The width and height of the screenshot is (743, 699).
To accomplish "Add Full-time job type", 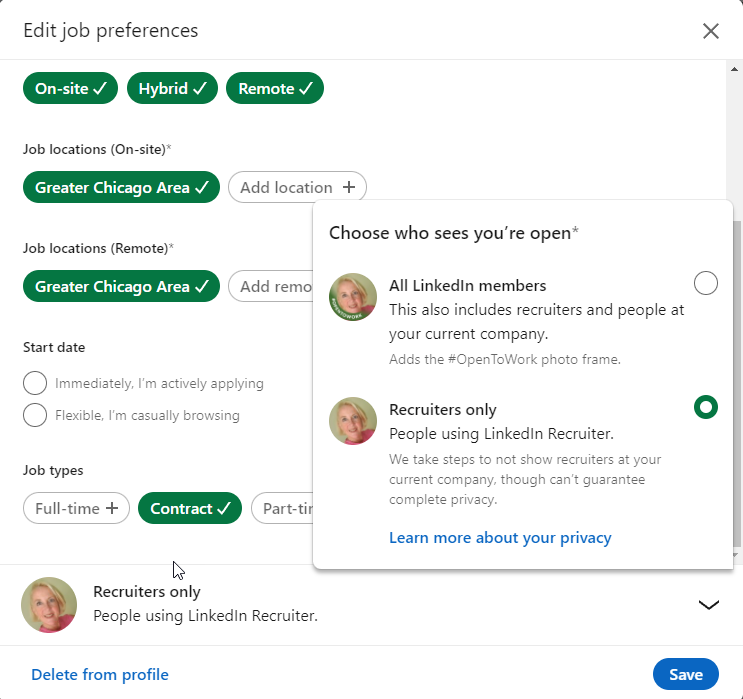I will [76, 508].
